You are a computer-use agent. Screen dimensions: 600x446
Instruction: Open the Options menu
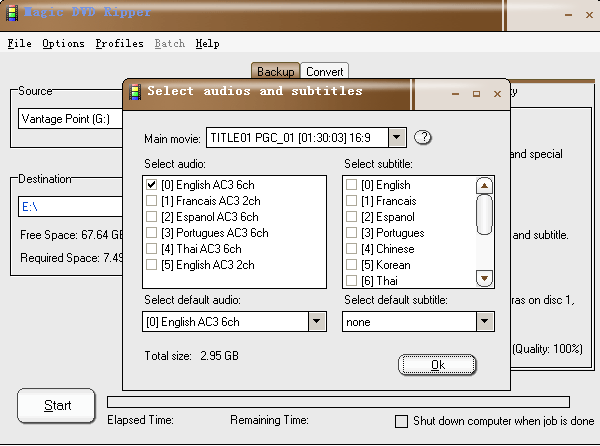(x=63, y=44)
